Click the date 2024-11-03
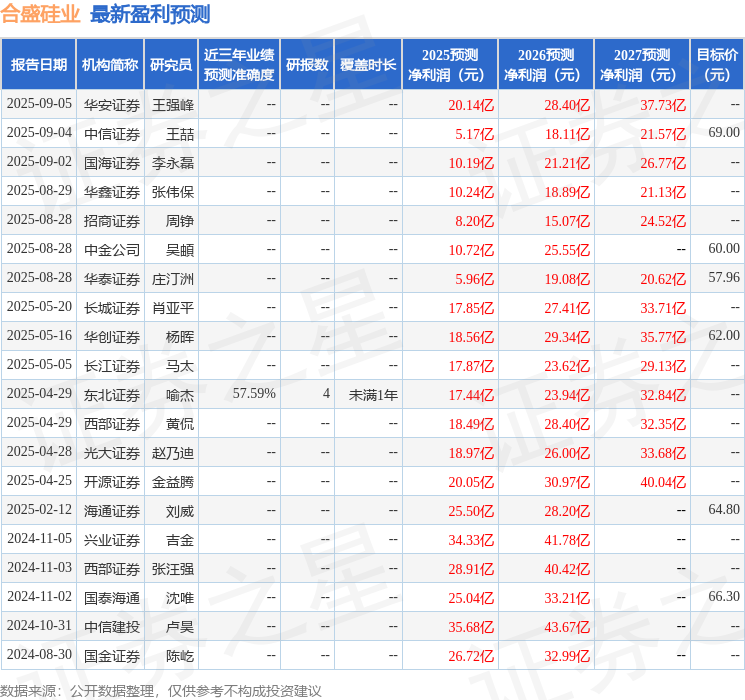The width and height of the screenshot is (745, 700). pos(39,567)
